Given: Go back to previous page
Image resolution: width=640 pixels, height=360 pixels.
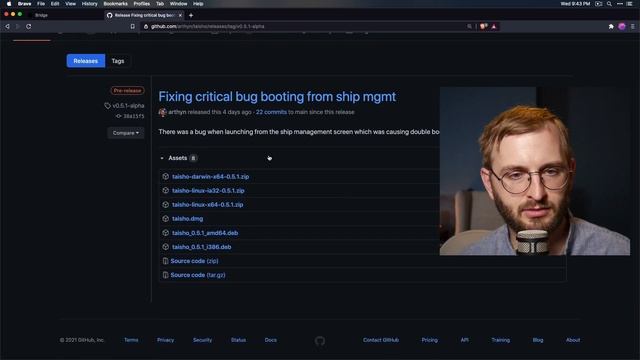Looking at the screenshot, I should (x=7, y=26).
